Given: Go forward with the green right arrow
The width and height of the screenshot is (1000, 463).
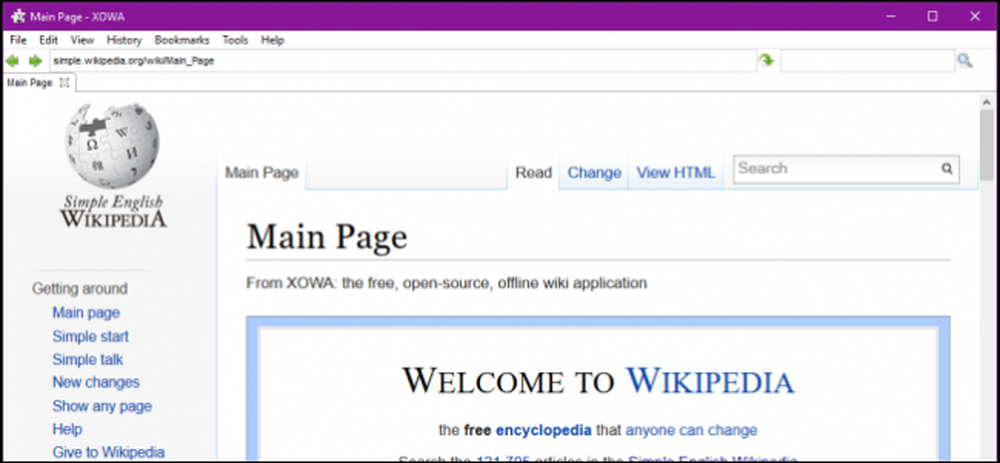Looking at the screenshot, I should tap(35, 61).
